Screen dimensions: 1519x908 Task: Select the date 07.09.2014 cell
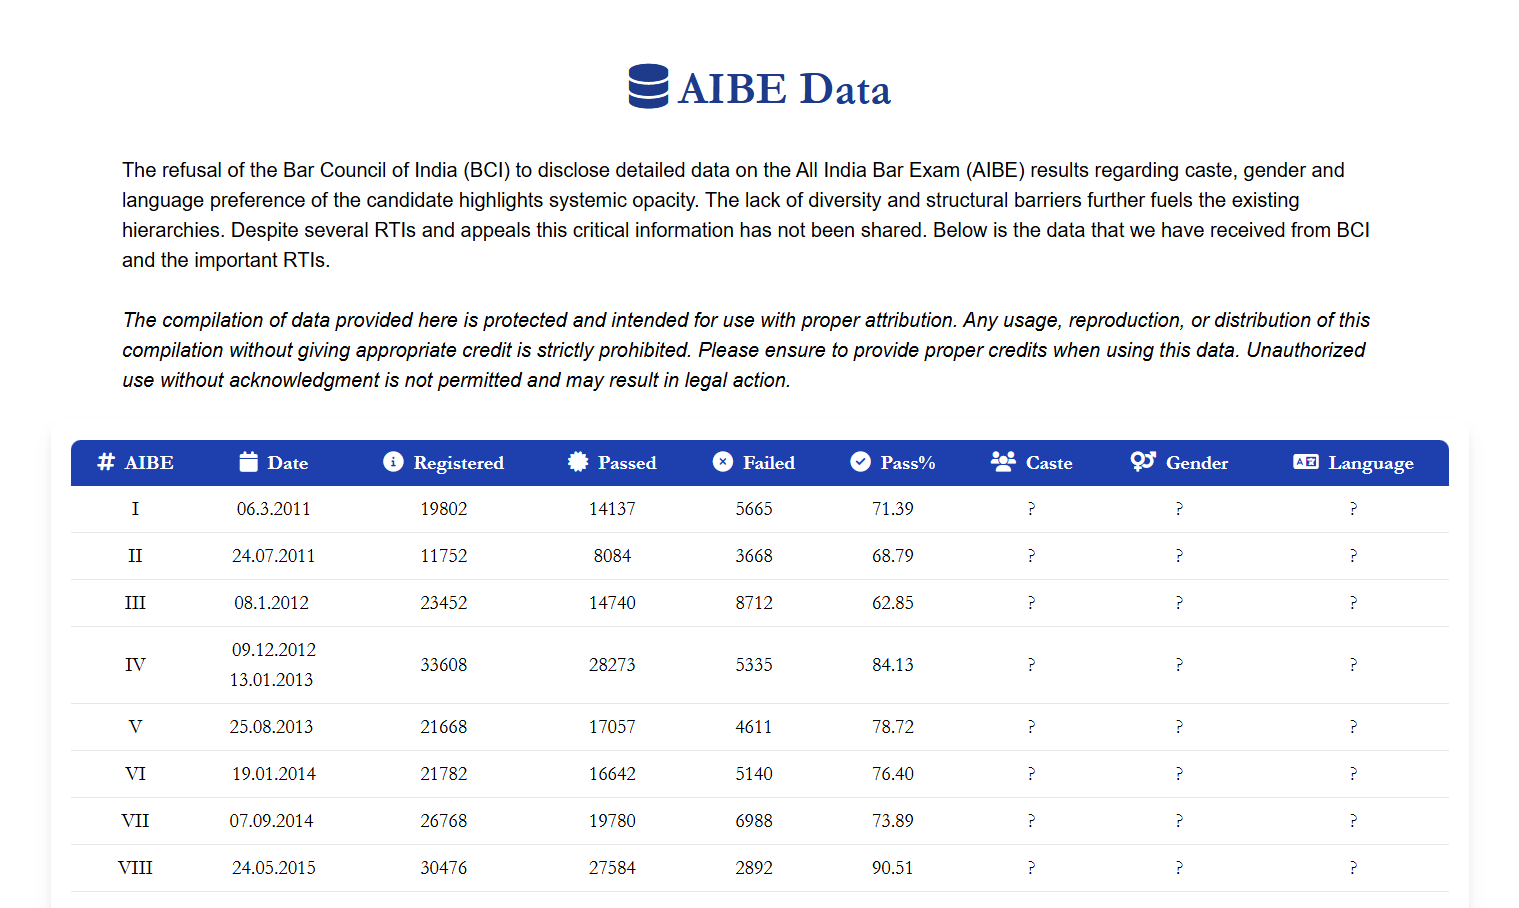tap(271, 821)
